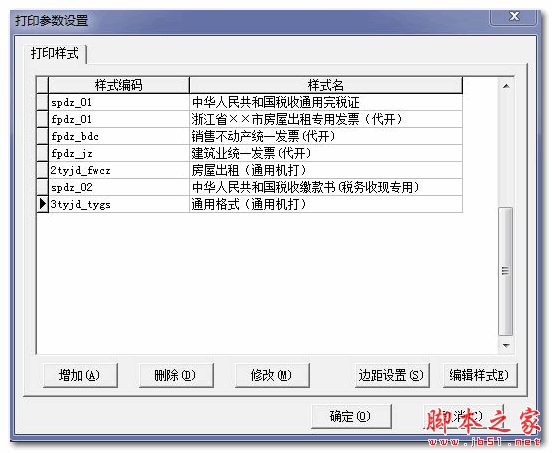The height and width of the screenshot is (453, 552).
Task: Select 建筑业统一发票(代开) style name
Action: click(326, 153)
